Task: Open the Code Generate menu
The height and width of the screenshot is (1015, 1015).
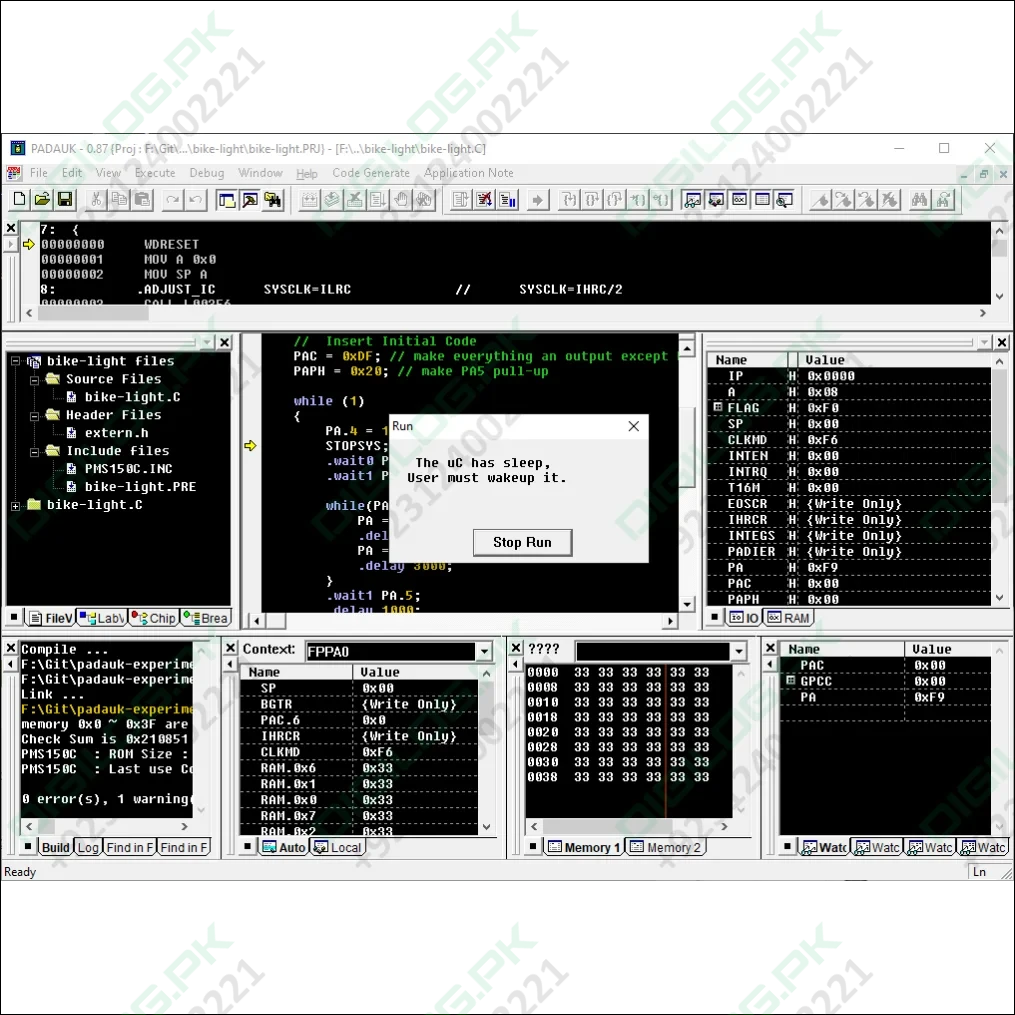Action: tap(371, 173)
